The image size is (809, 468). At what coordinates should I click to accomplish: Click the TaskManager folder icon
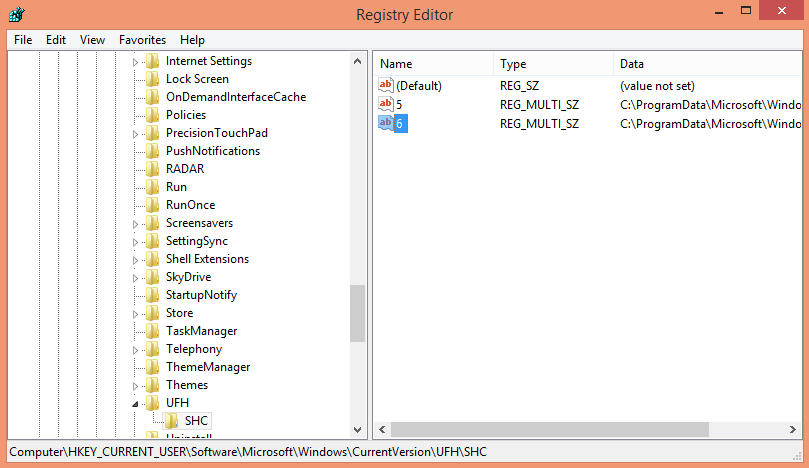pos(152,331)
